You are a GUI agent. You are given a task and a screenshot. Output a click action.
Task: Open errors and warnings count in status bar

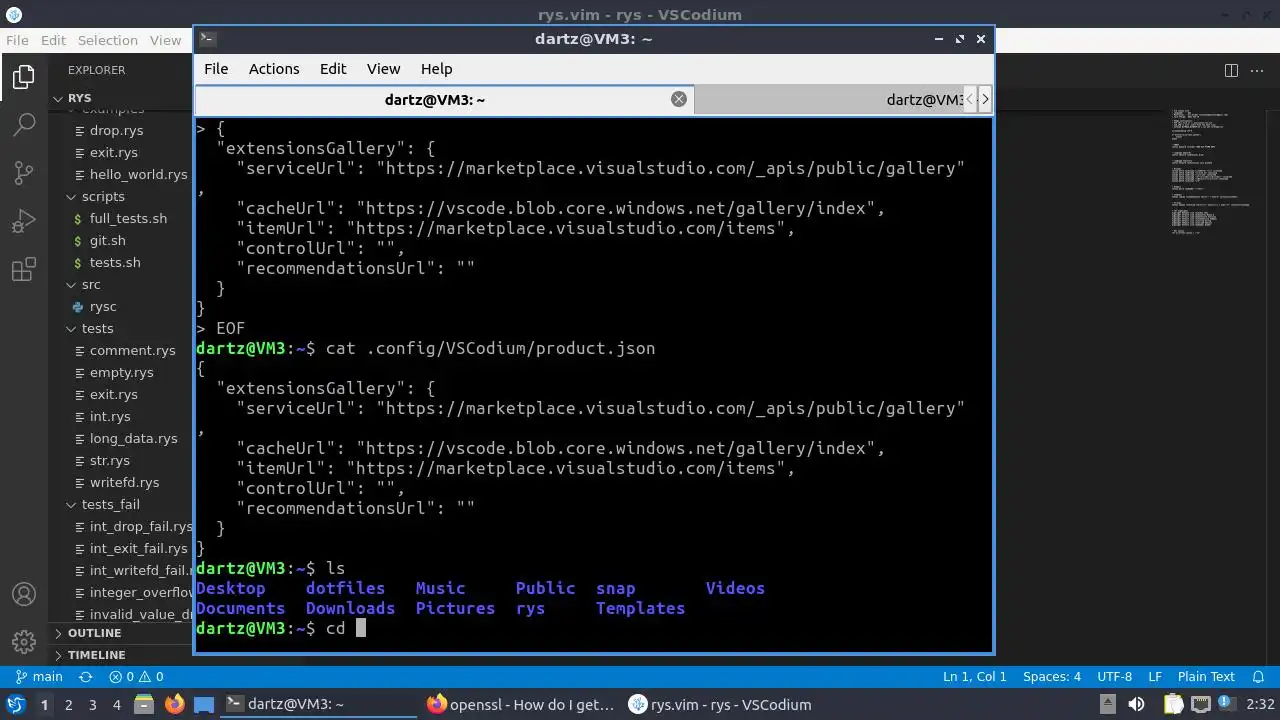[136, 677]
